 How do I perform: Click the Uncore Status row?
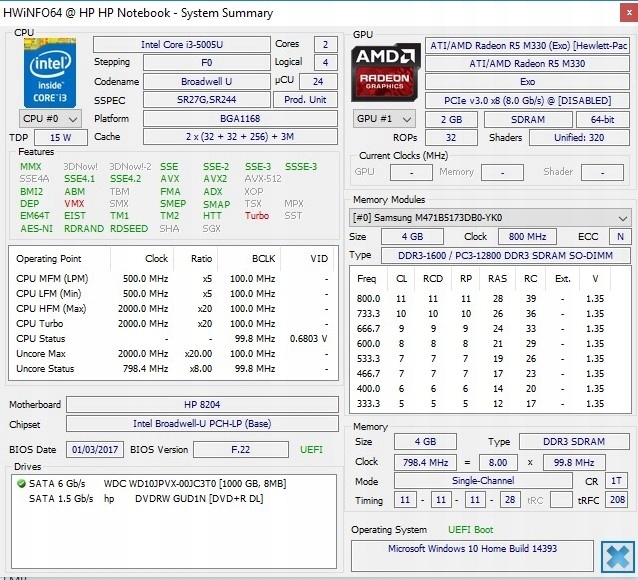pos(173,369)
